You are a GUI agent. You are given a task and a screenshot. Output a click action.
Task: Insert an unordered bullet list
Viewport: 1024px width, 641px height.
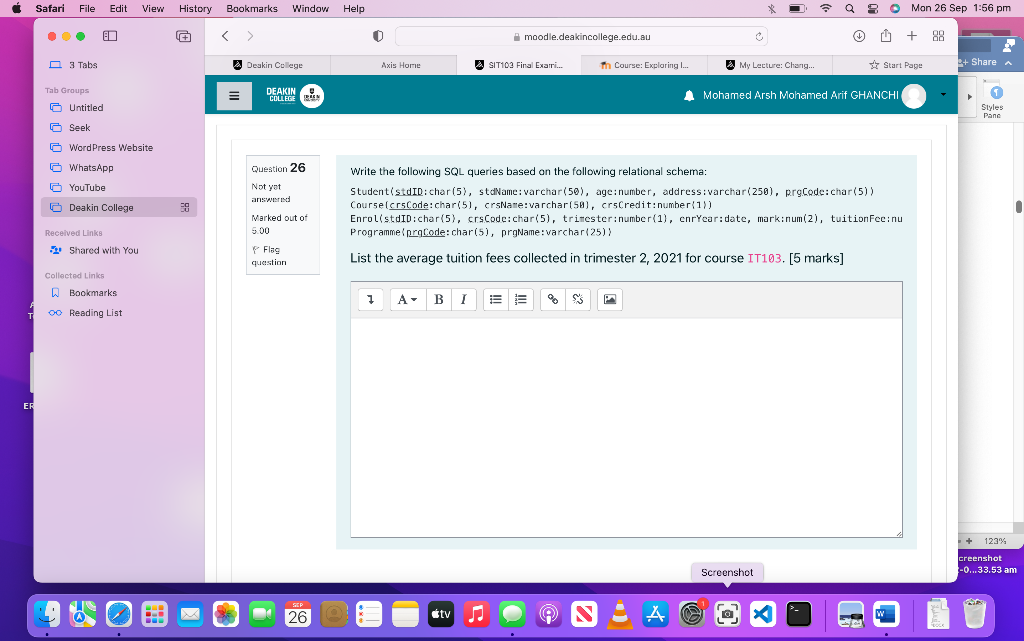coord(496,300)
